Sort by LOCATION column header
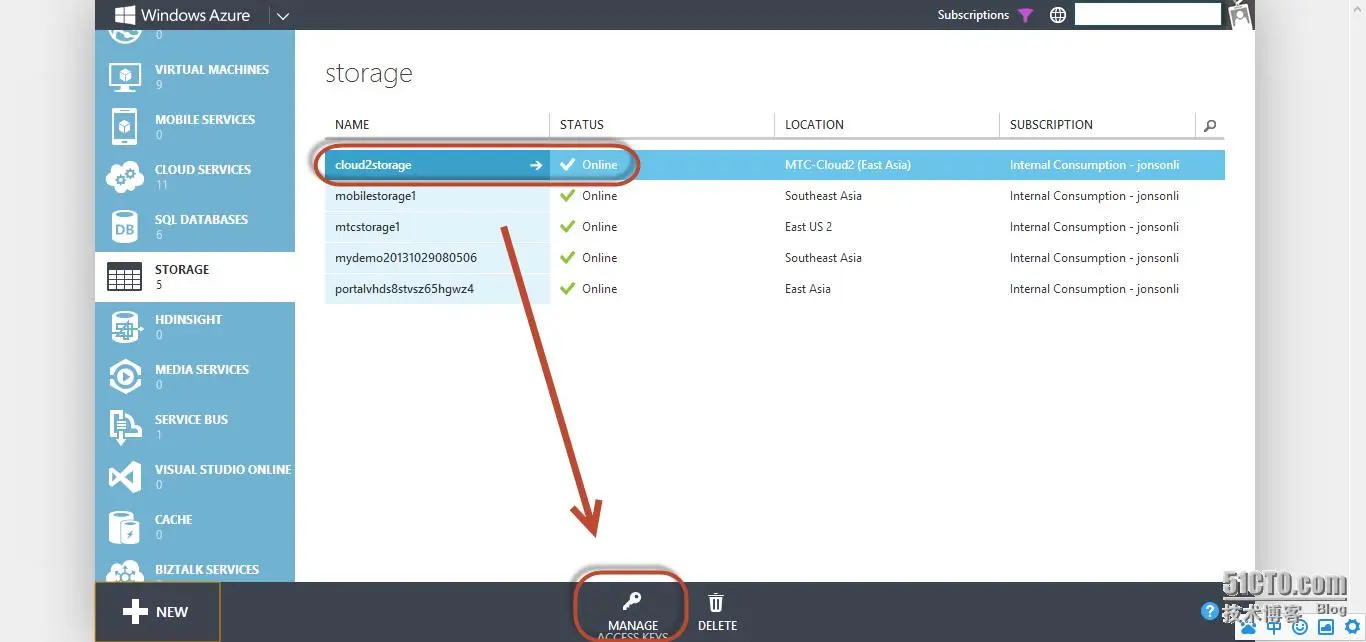This screenshot has width=1366, height=642. 814,125
